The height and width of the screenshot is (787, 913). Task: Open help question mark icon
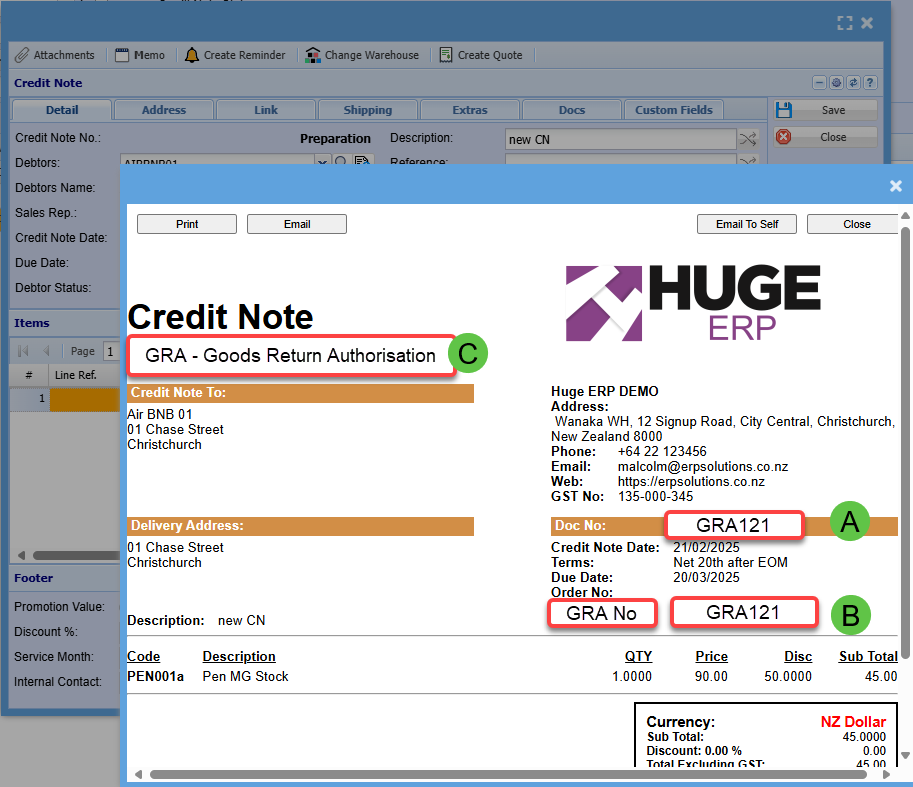(x=870, y=83)
